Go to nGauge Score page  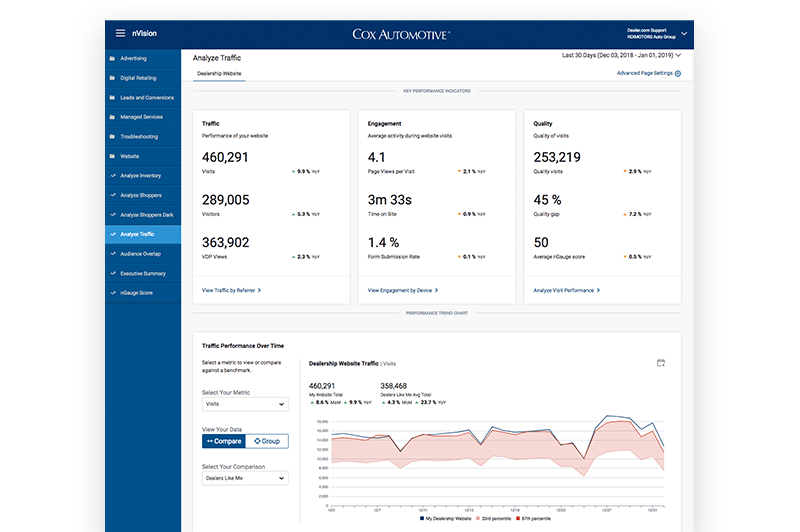click(143, 293)
